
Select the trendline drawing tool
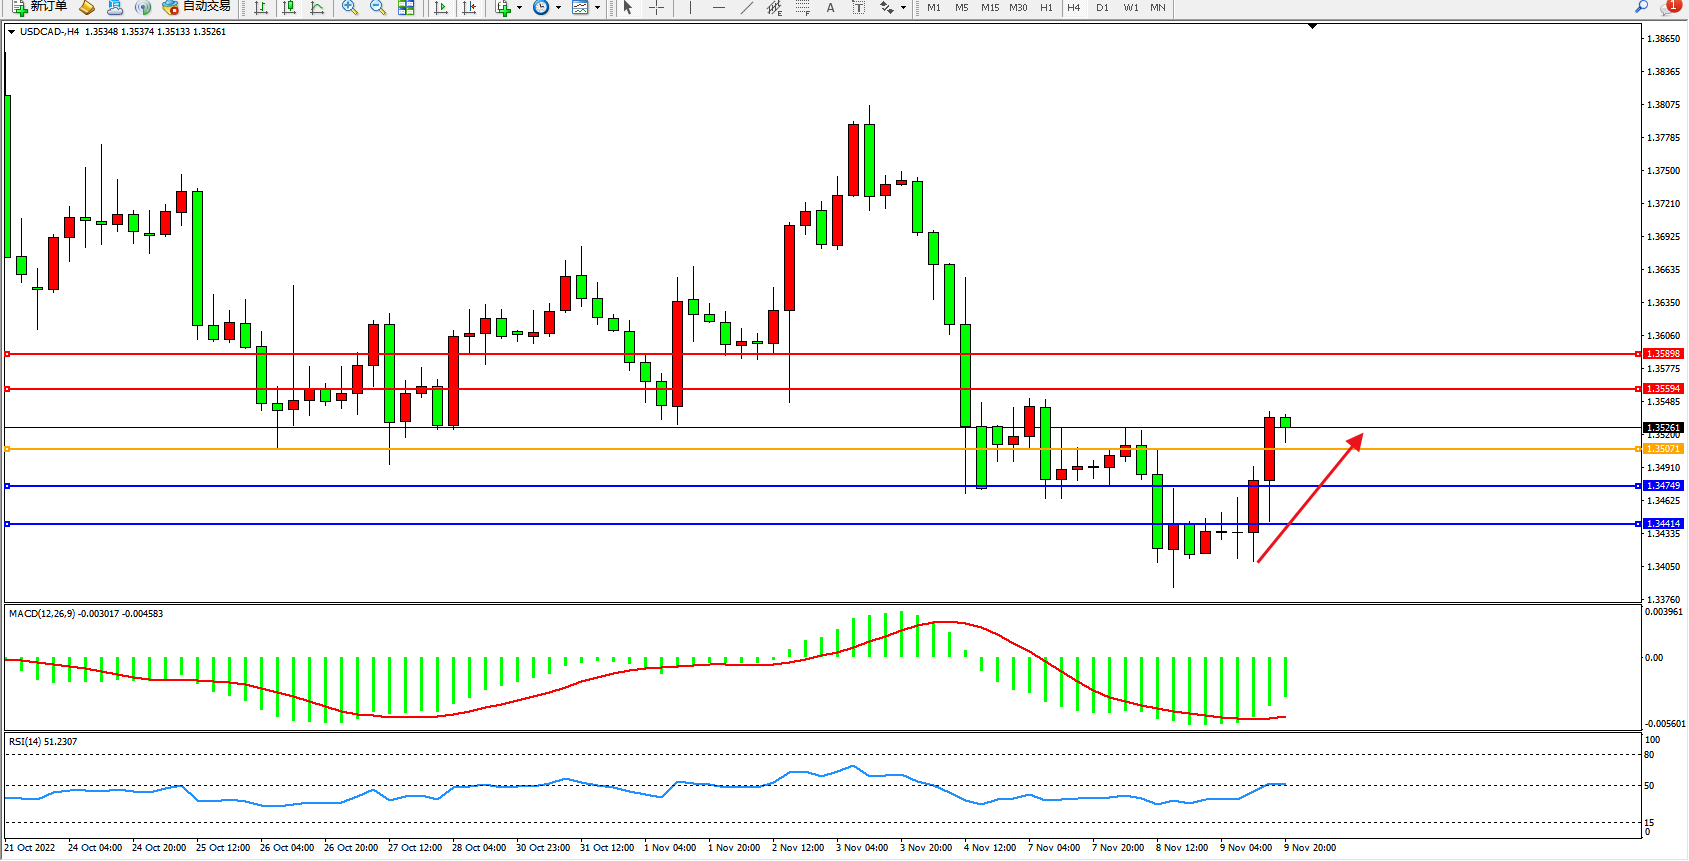pos(747,8)
